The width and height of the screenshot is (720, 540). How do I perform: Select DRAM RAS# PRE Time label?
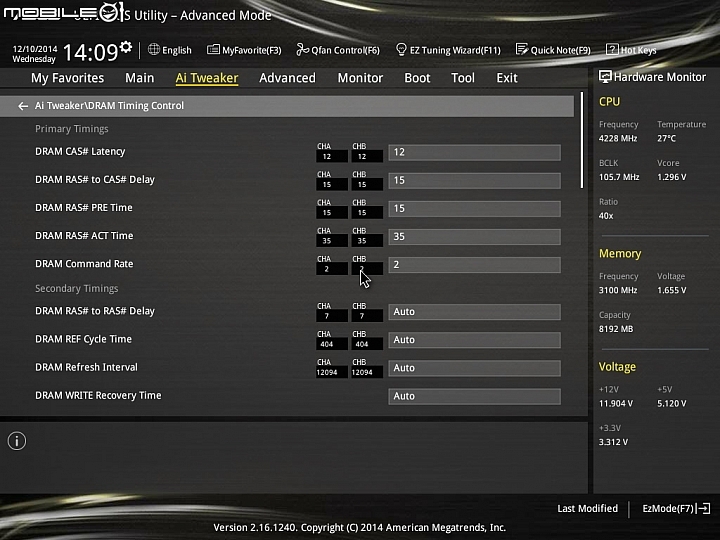(84, 208)
